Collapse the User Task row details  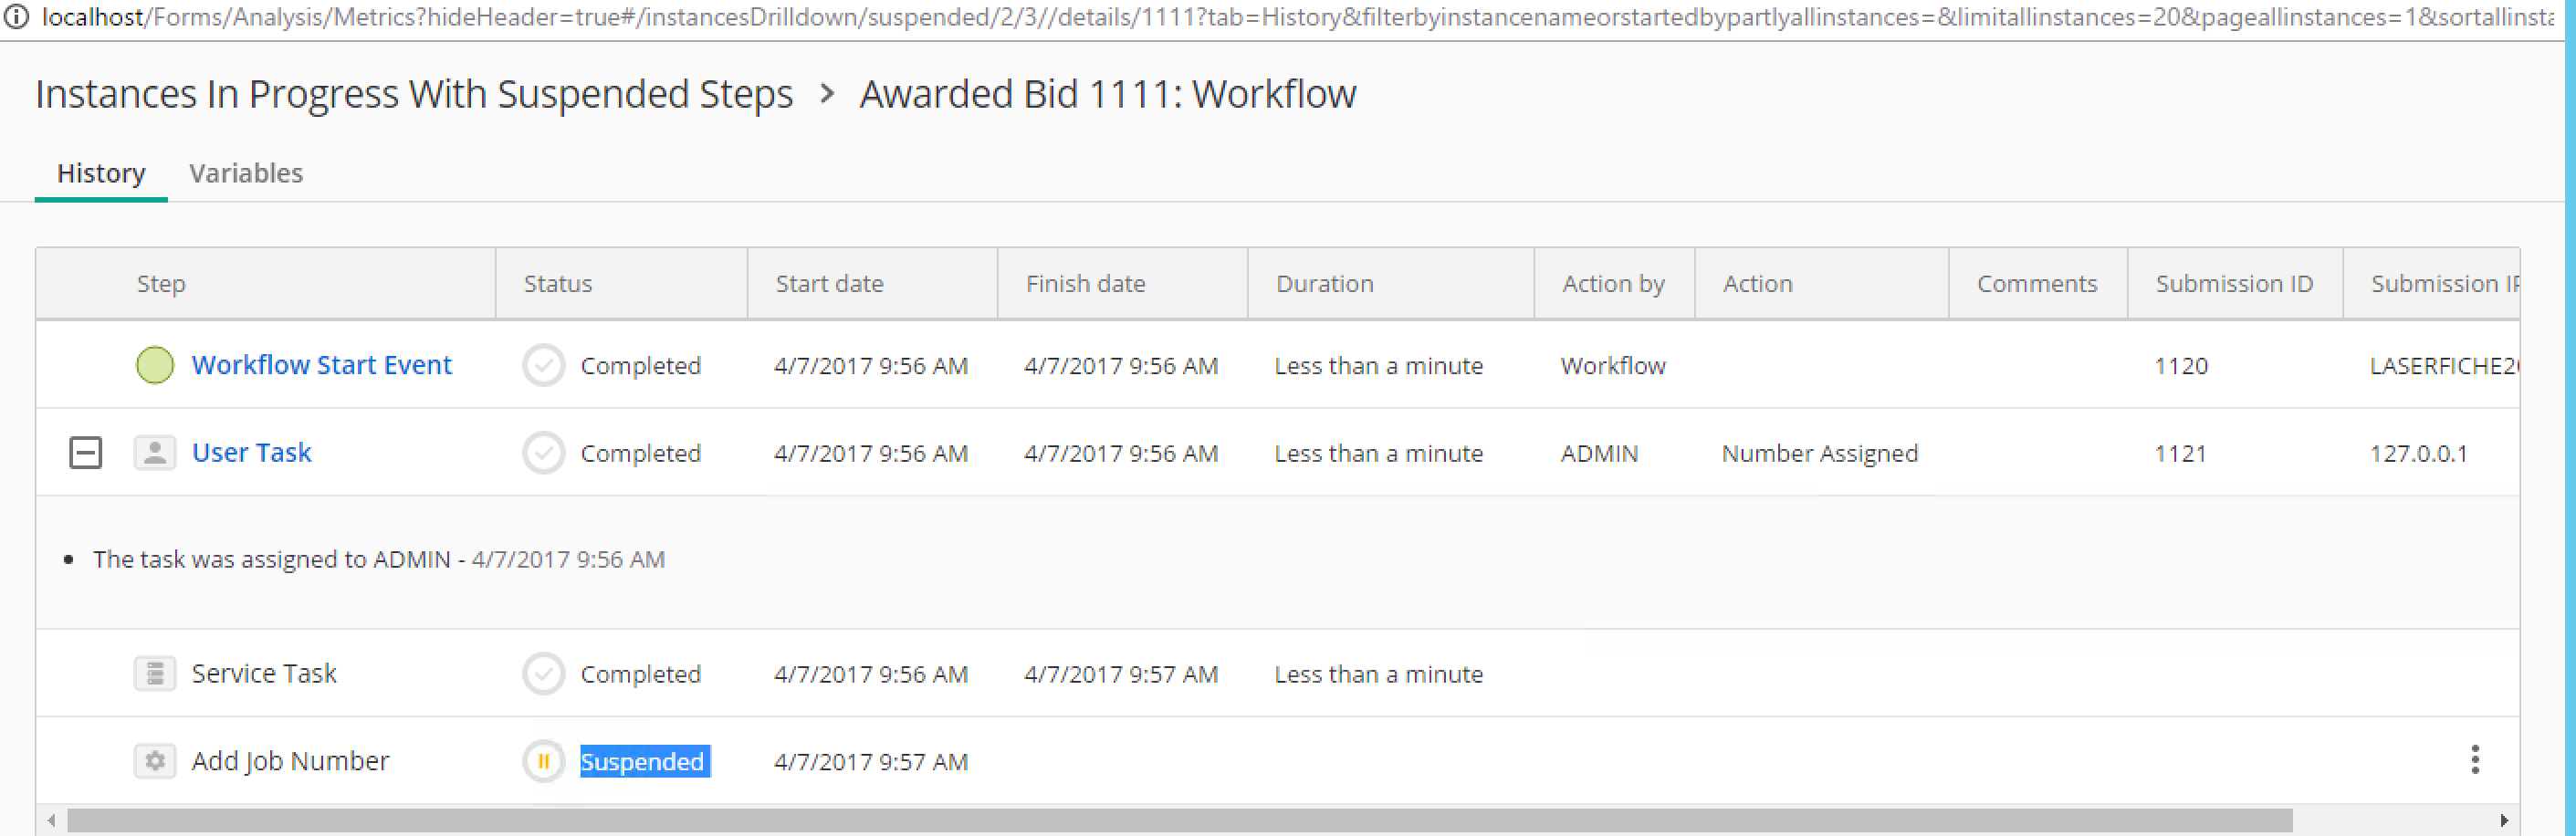[86, 453]
